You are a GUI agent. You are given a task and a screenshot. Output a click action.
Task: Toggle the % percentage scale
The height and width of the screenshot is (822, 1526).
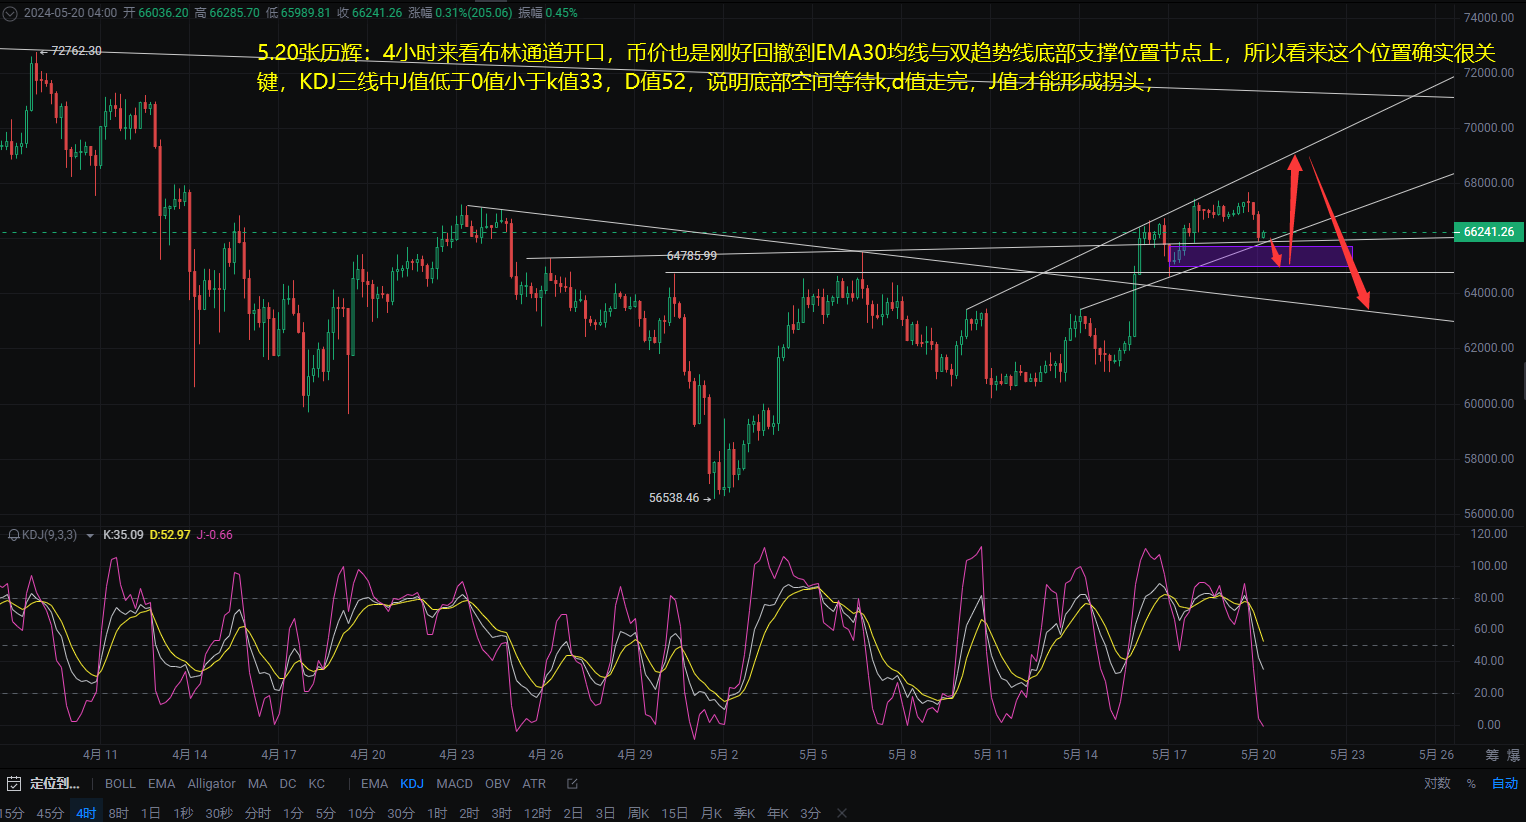(1471, 784)
